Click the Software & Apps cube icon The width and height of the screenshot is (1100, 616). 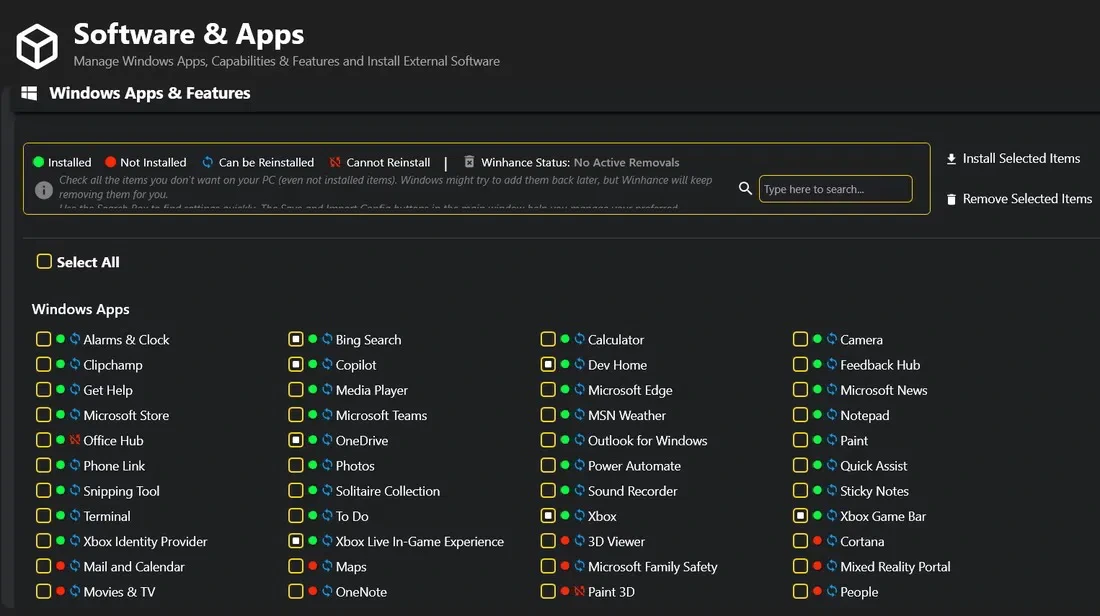point(37,46)
